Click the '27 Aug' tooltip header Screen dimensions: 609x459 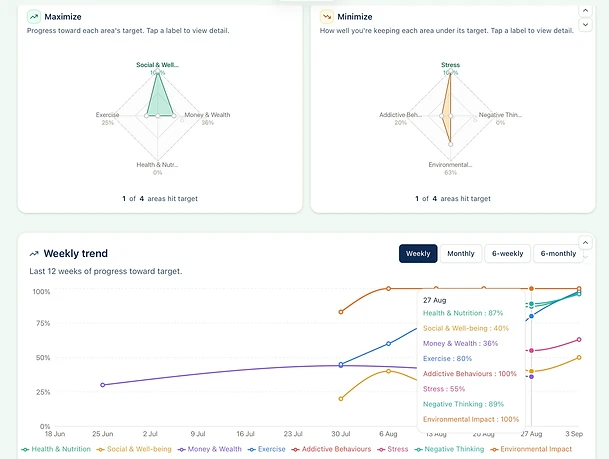point(435,300)
